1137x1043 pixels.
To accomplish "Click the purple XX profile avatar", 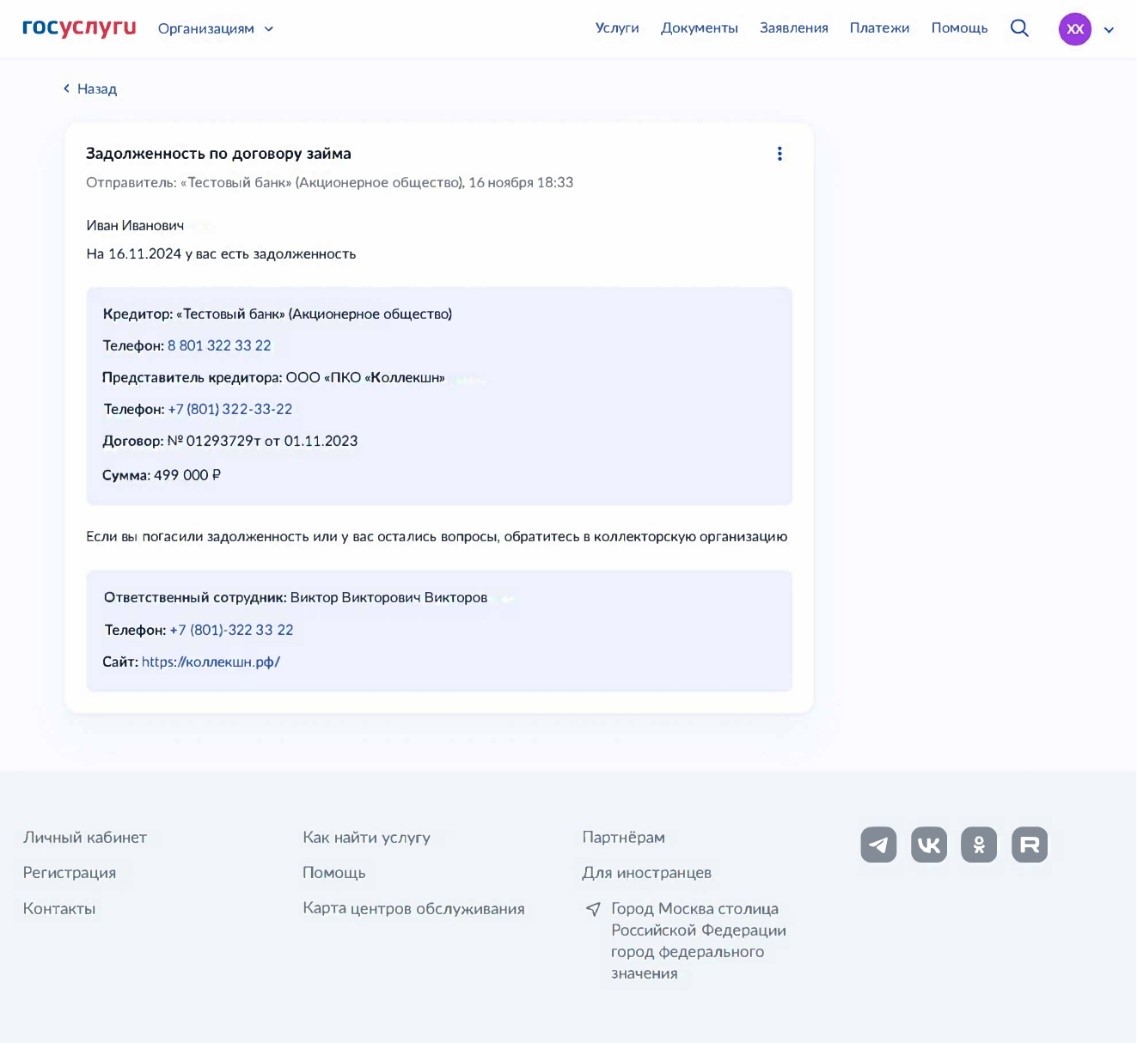I will [x=1075, y=29].
